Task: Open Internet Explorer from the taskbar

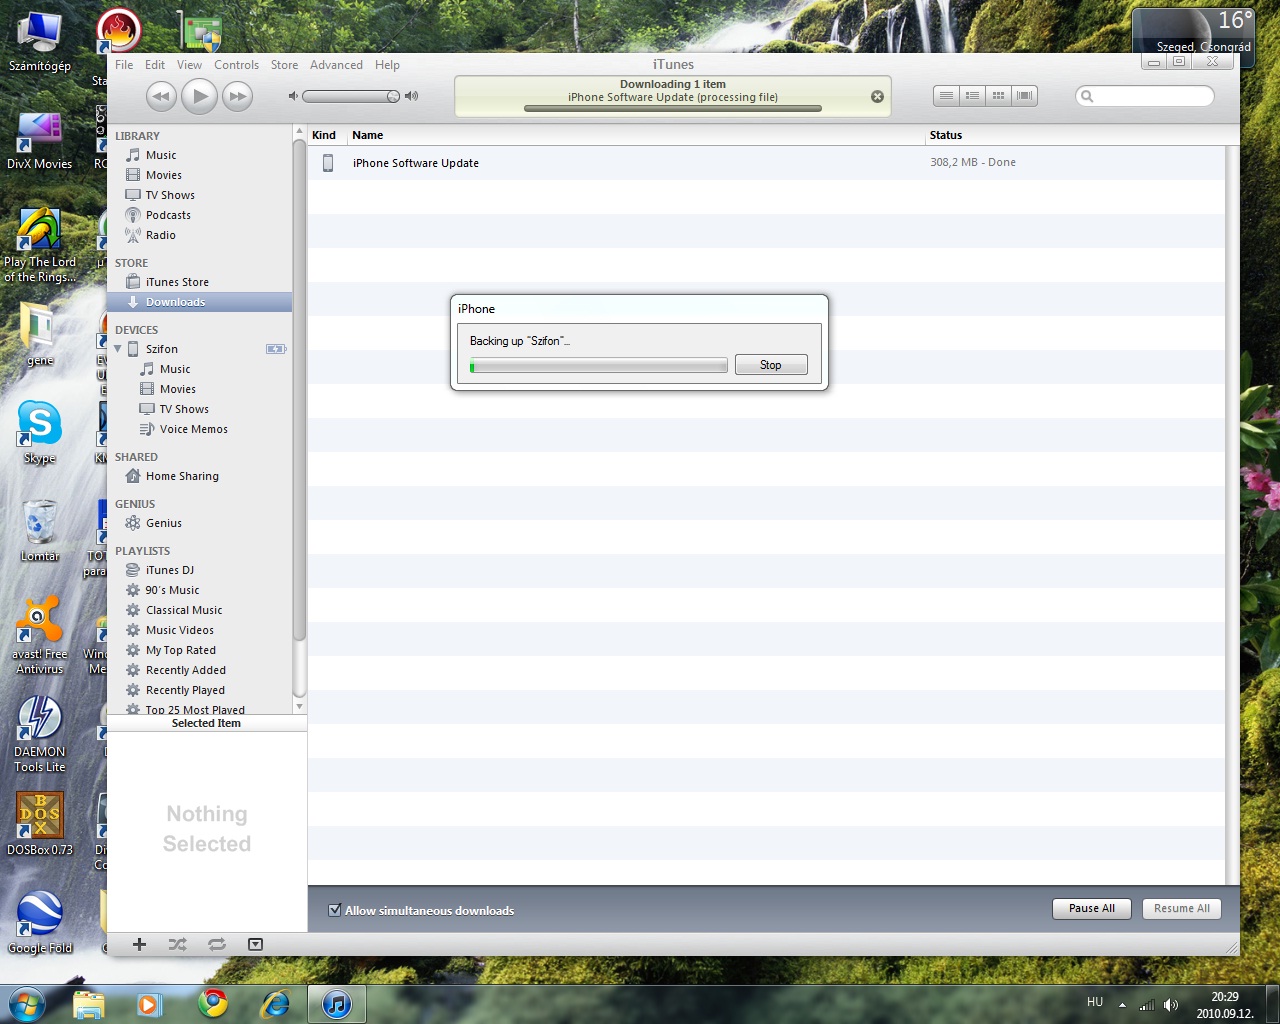Action: pos(274,1003)
